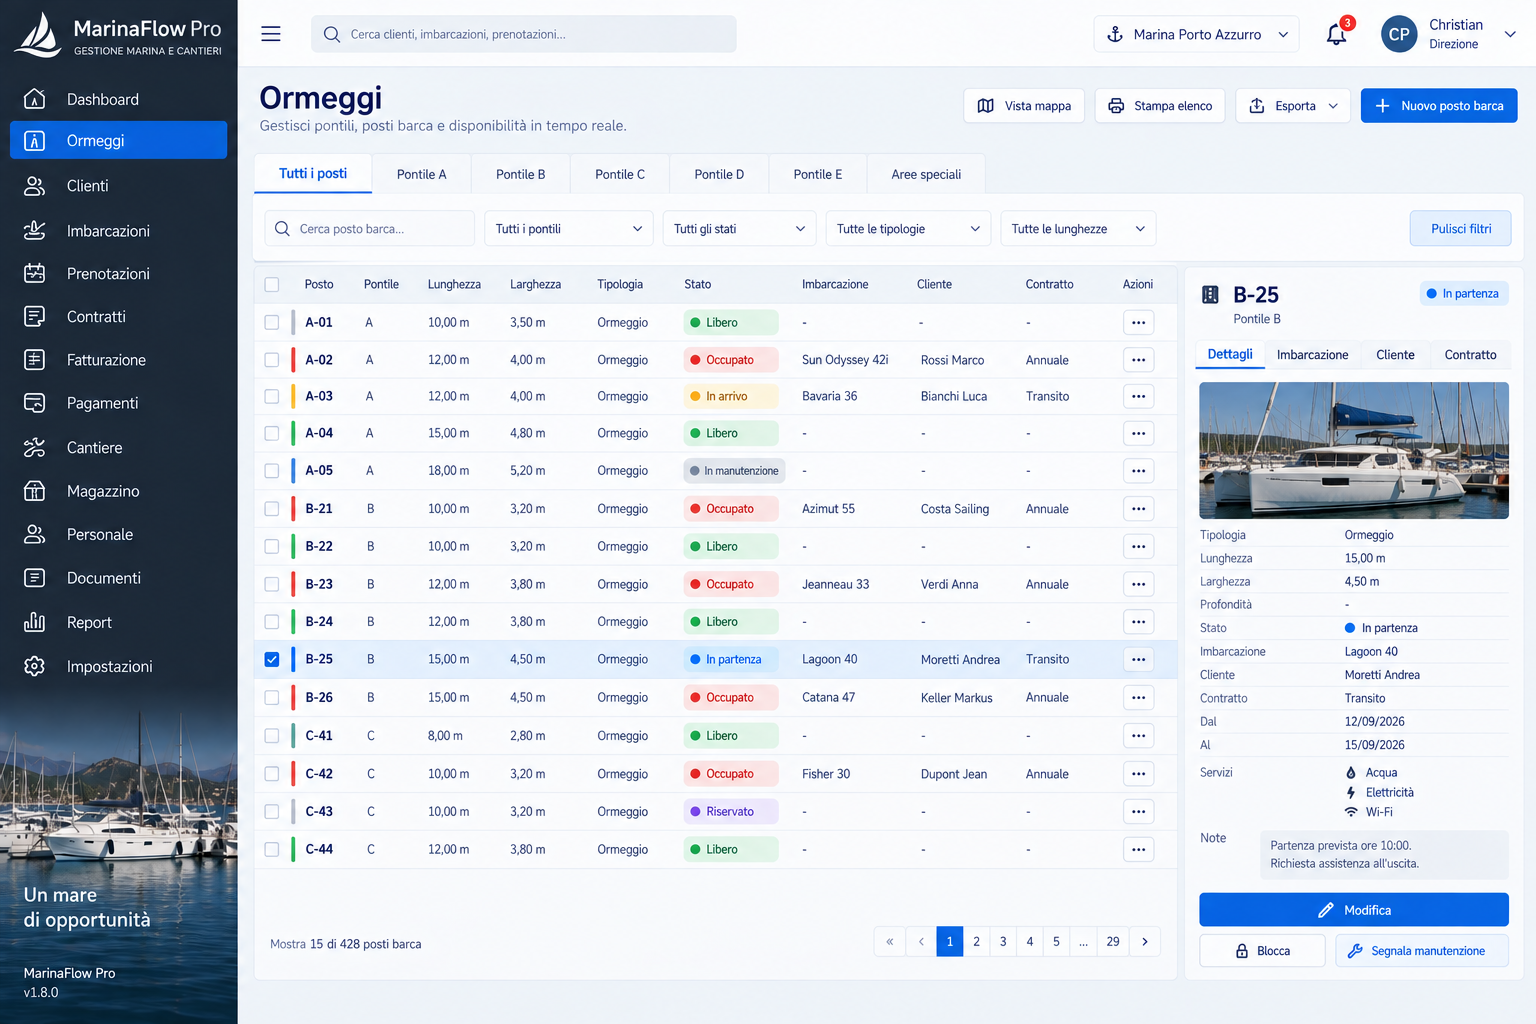The image size is (1536, 1024).
Task: Open the Imbarcazione detail tab
Action: point(1312,355)
